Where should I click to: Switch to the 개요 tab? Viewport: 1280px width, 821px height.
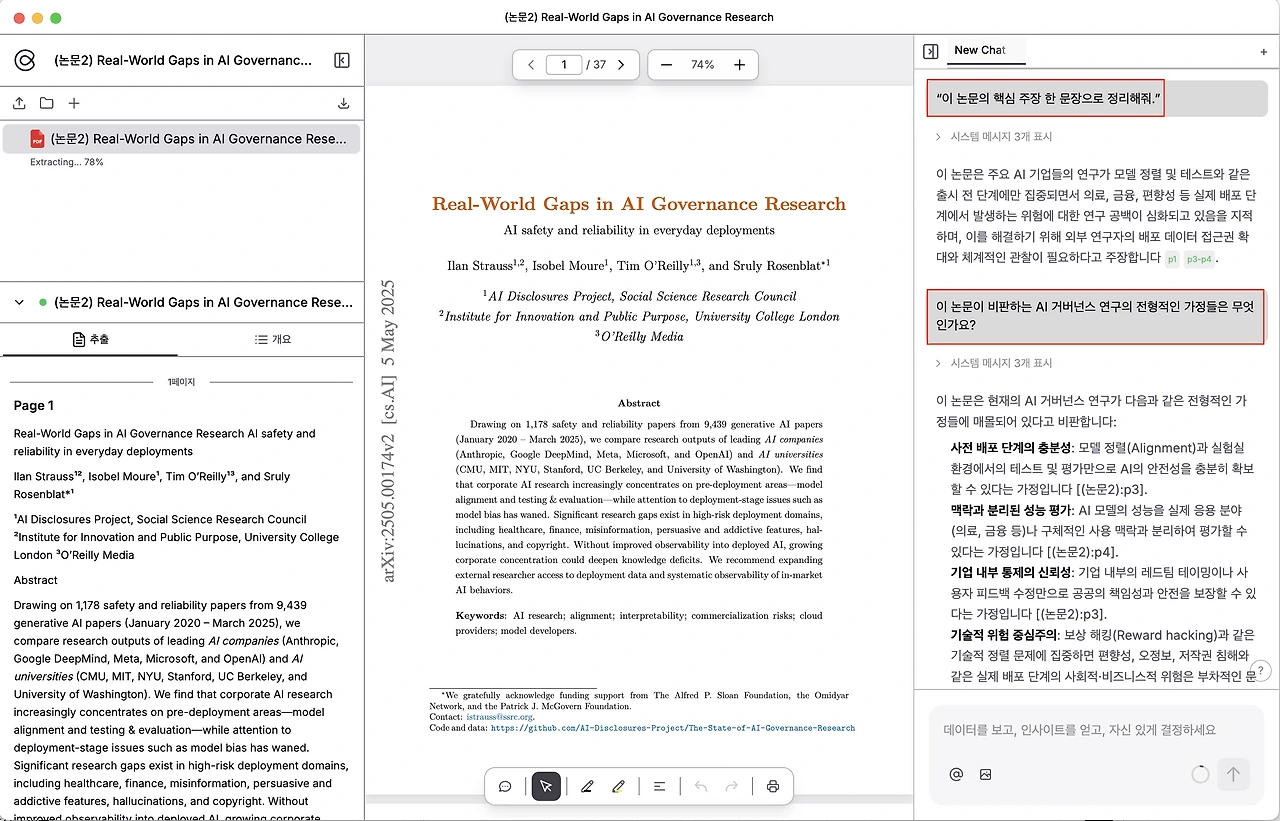point(273,340)
